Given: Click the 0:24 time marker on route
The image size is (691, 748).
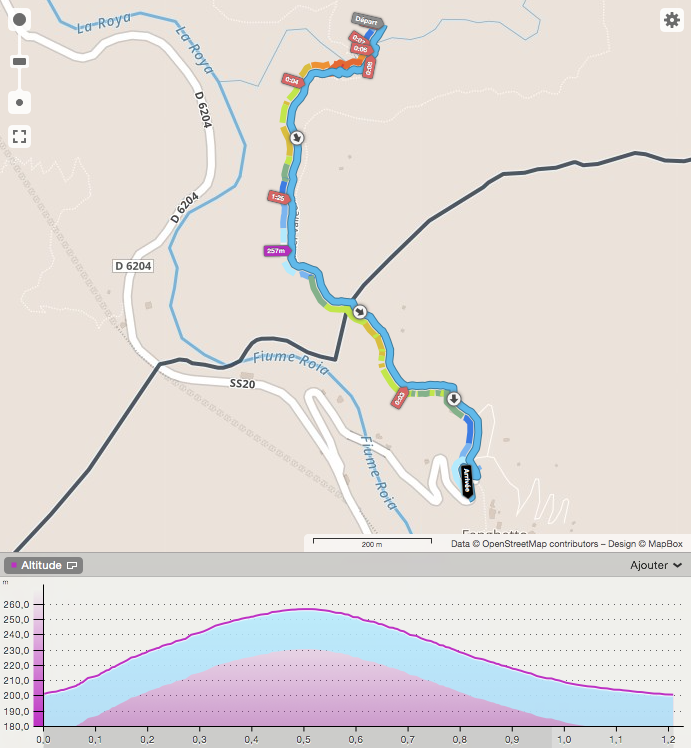Looking at the screenshot, I should coord(292,79).
